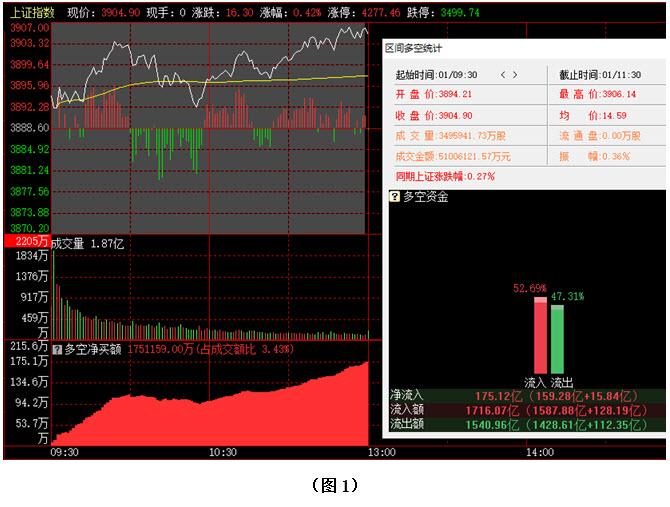Viewport: 670px width, 507px height.
Task: Select the 流出额 row in the table
Action: pos(524,424)
